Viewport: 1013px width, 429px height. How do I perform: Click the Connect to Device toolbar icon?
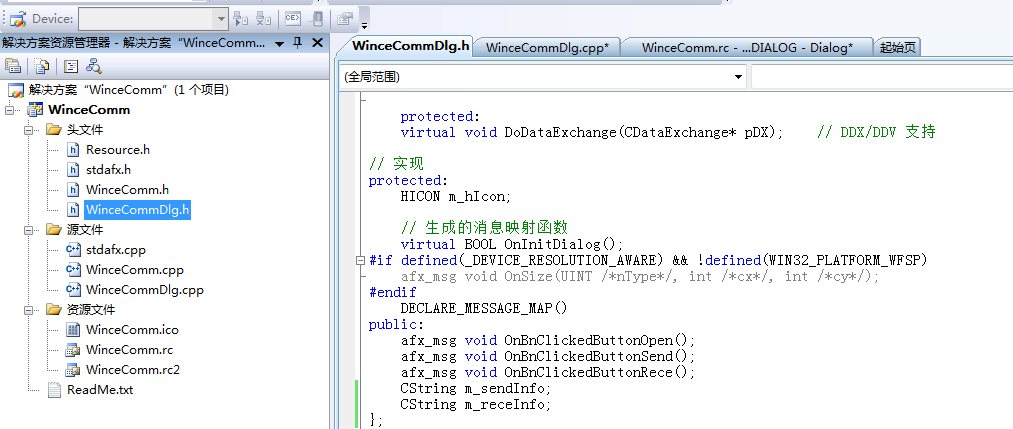pos(240,18)
